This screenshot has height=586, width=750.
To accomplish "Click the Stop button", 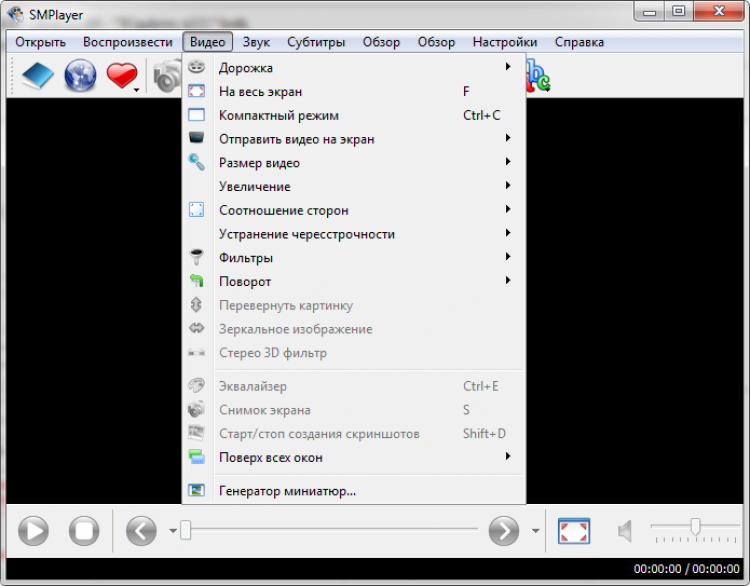I will coord(84,531).
